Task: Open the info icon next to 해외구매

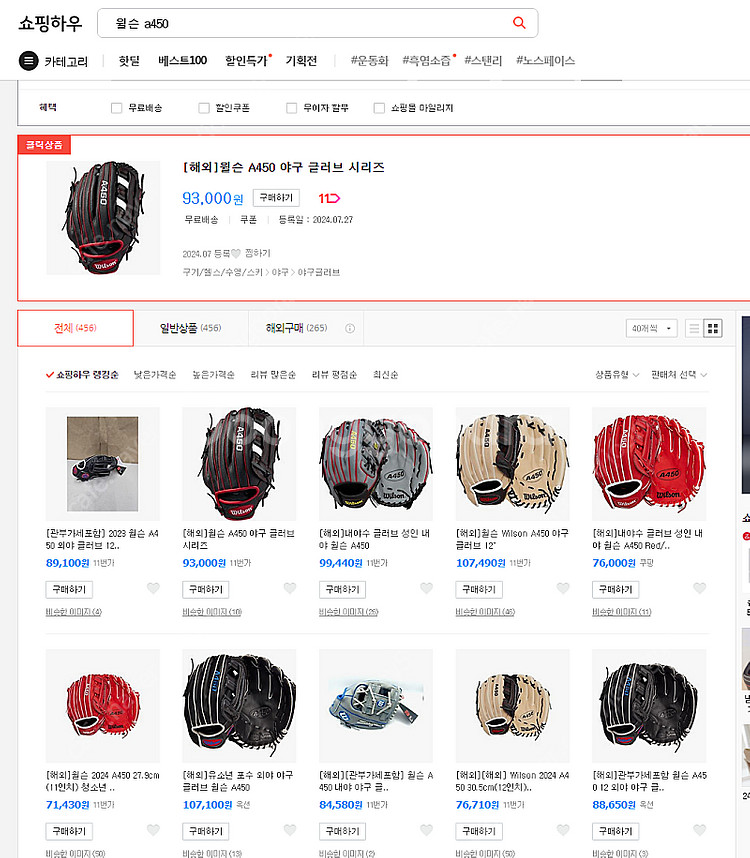Action: click(350, 328)
